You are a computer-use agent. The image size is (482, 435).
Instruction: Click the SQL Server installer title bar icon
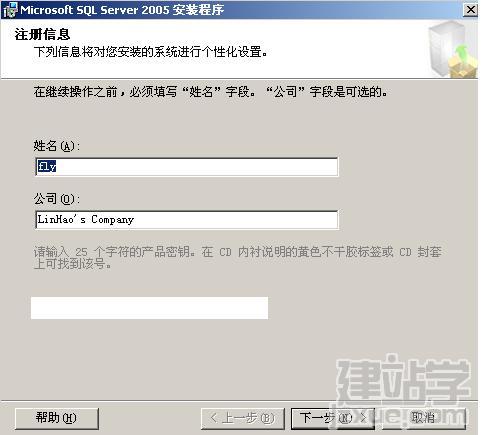pos(9,10)
